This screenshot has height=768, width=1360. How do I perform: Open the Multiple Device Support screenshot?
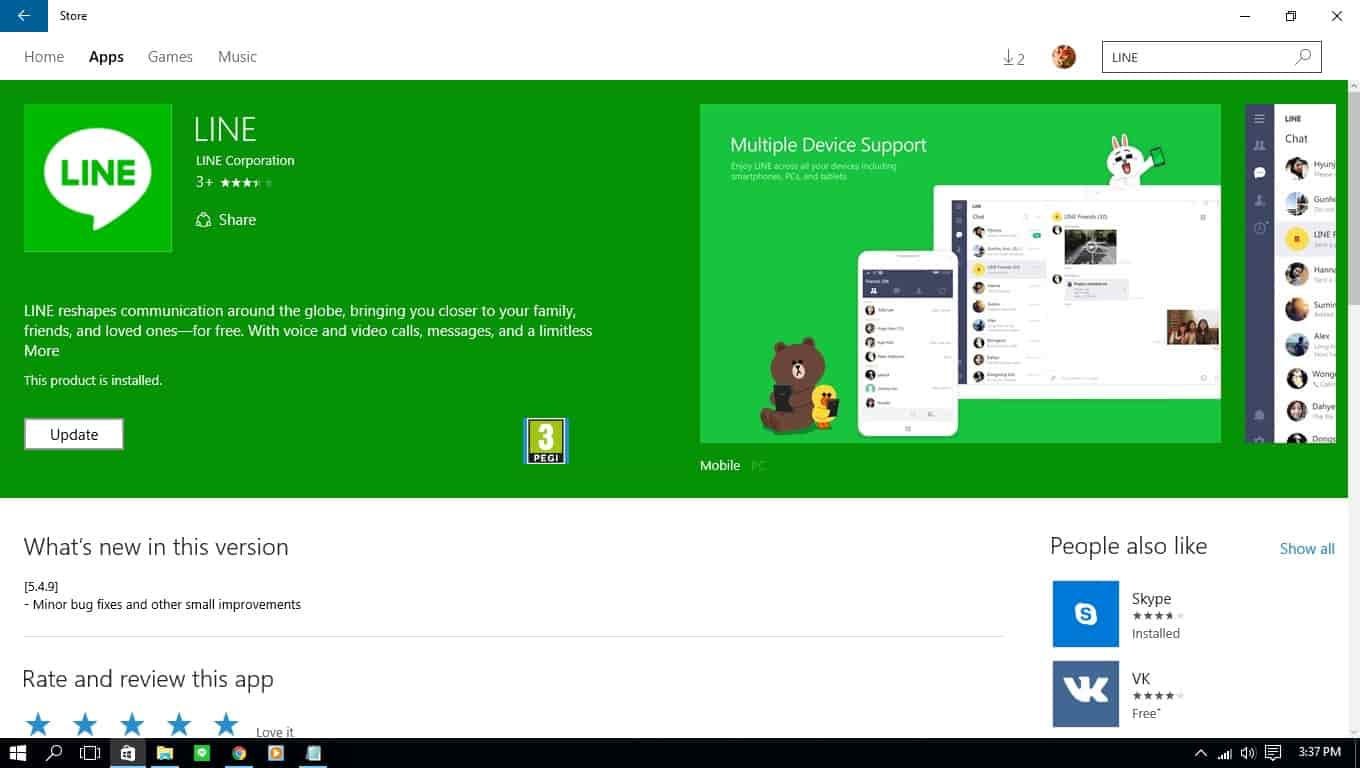coord(960,273)
